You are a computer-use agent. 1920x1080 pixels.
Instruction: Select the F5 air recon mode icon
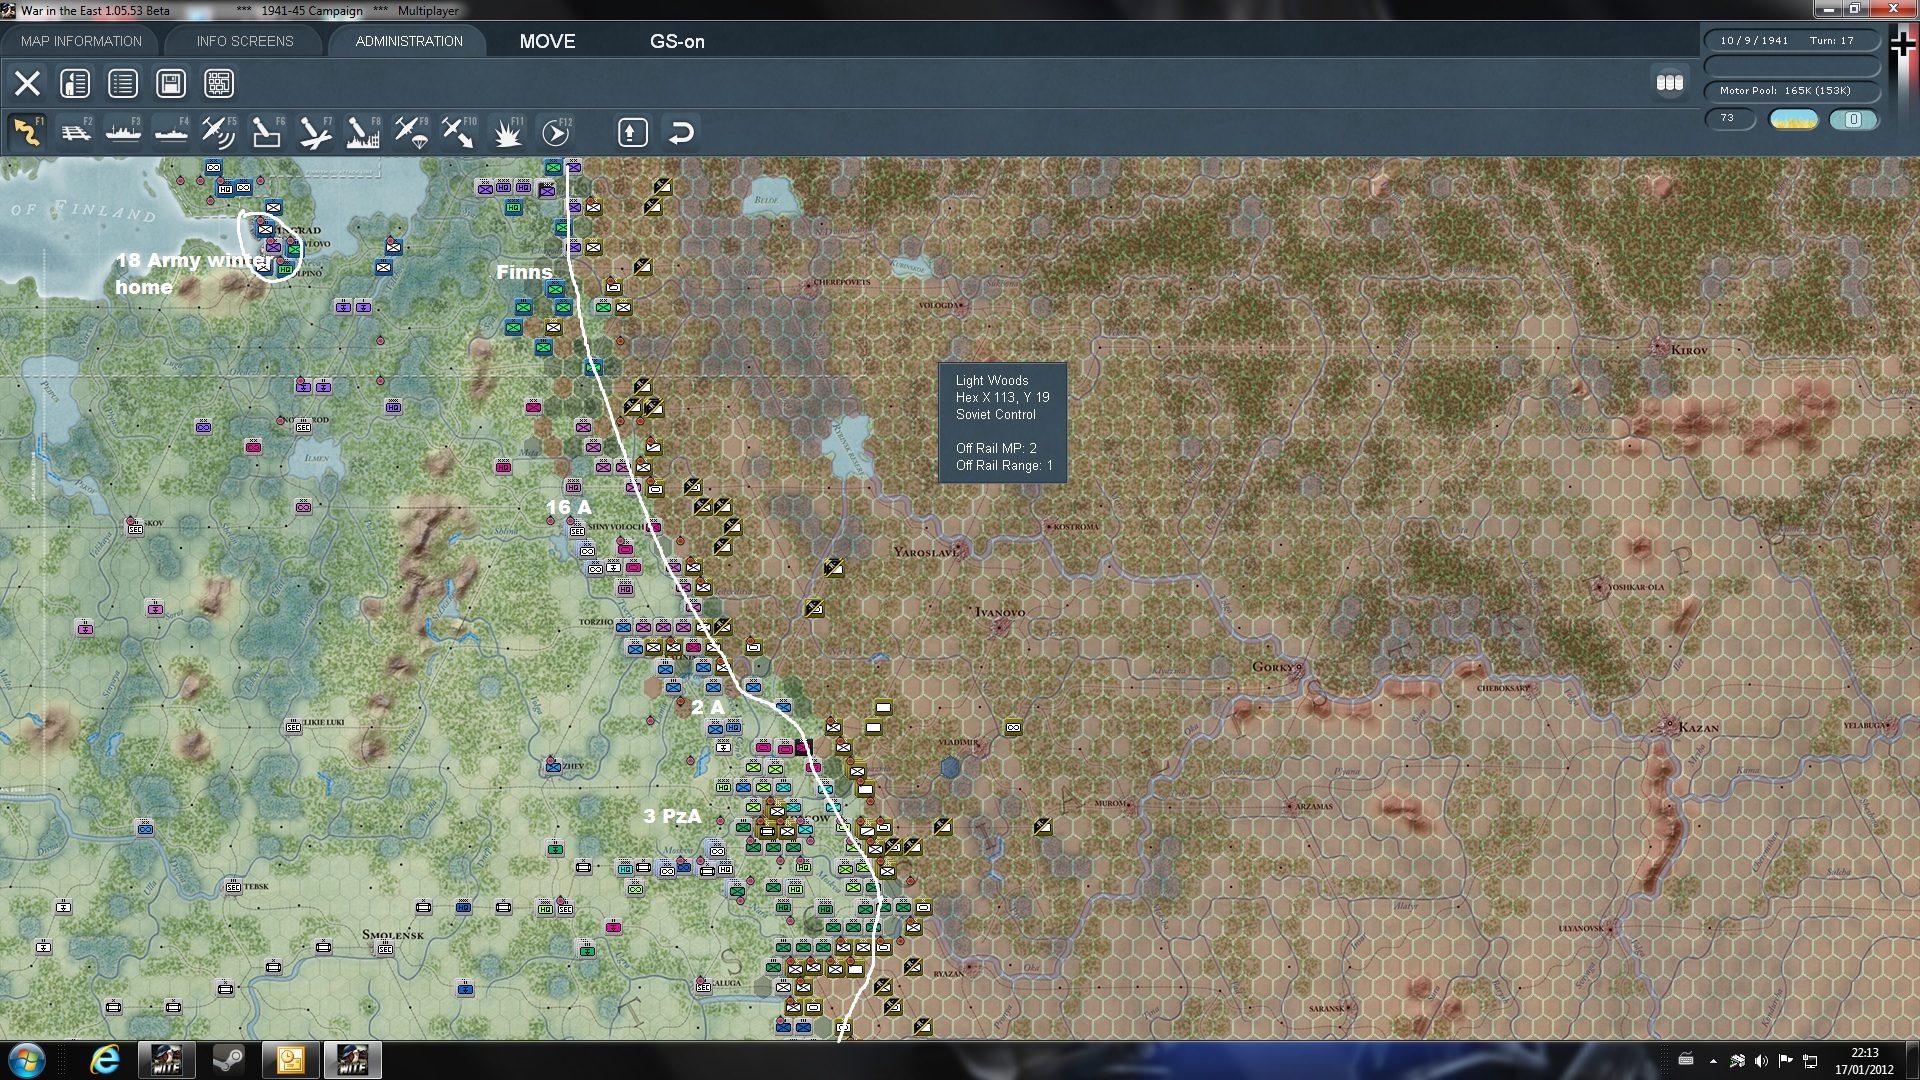(x=219, y=132)
